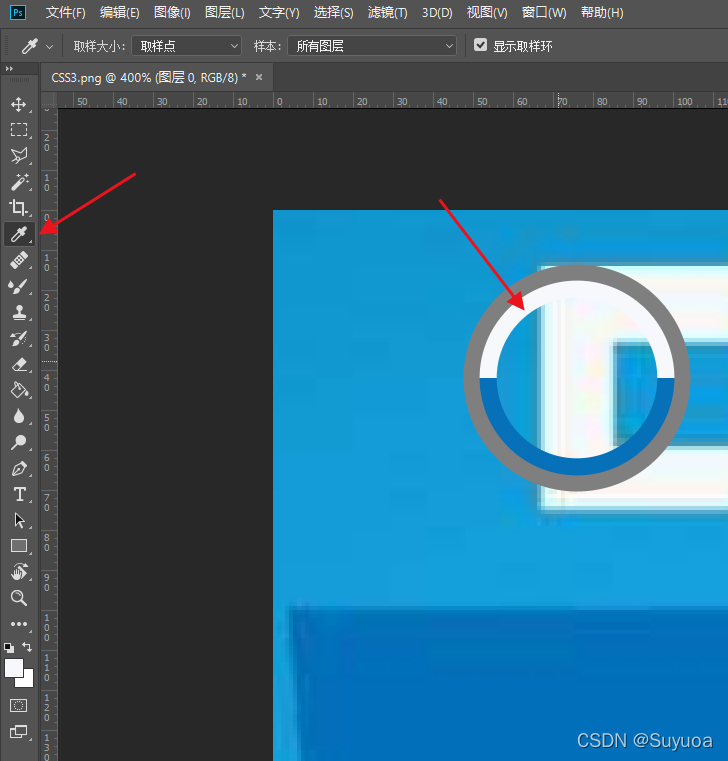Open the 3D(D) menu
Screen dimensions: 728x761
coord(437,13)
